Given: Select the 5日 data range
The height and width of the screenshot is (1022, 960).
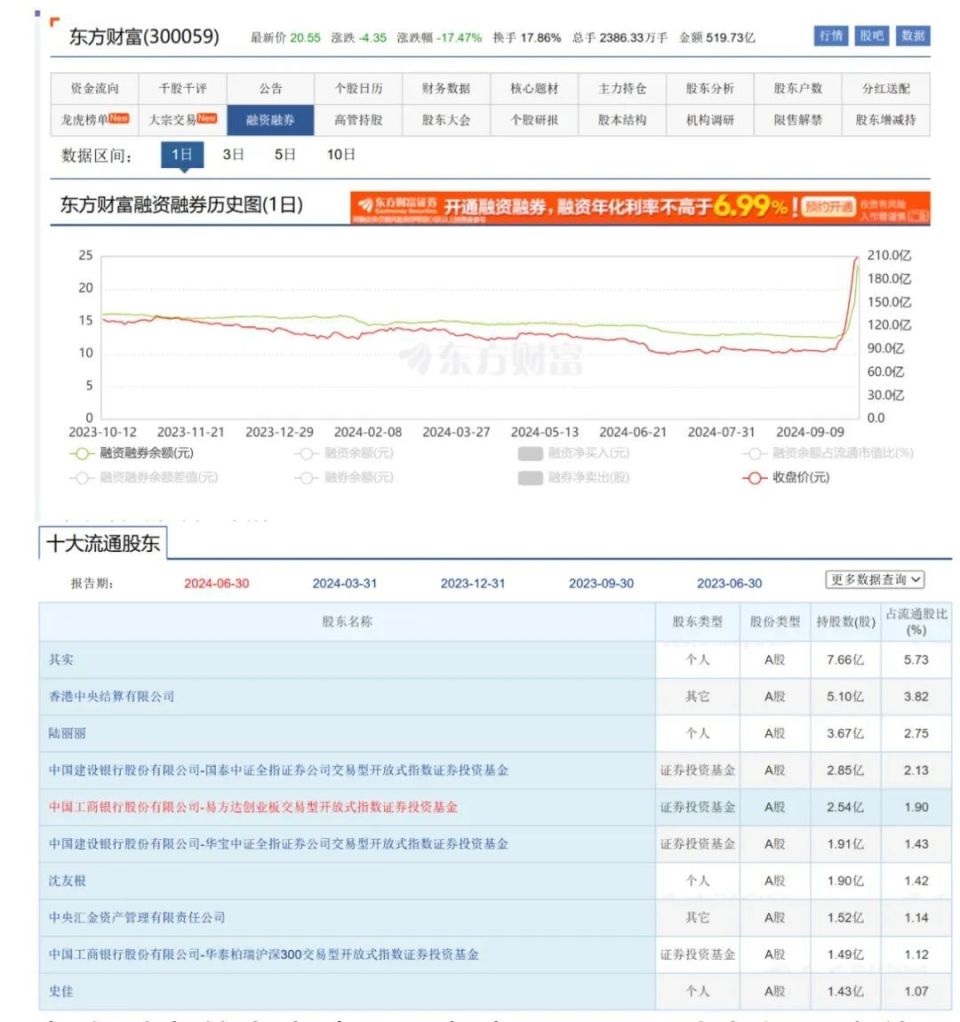Looking at the screenshot, I should 285,155.
